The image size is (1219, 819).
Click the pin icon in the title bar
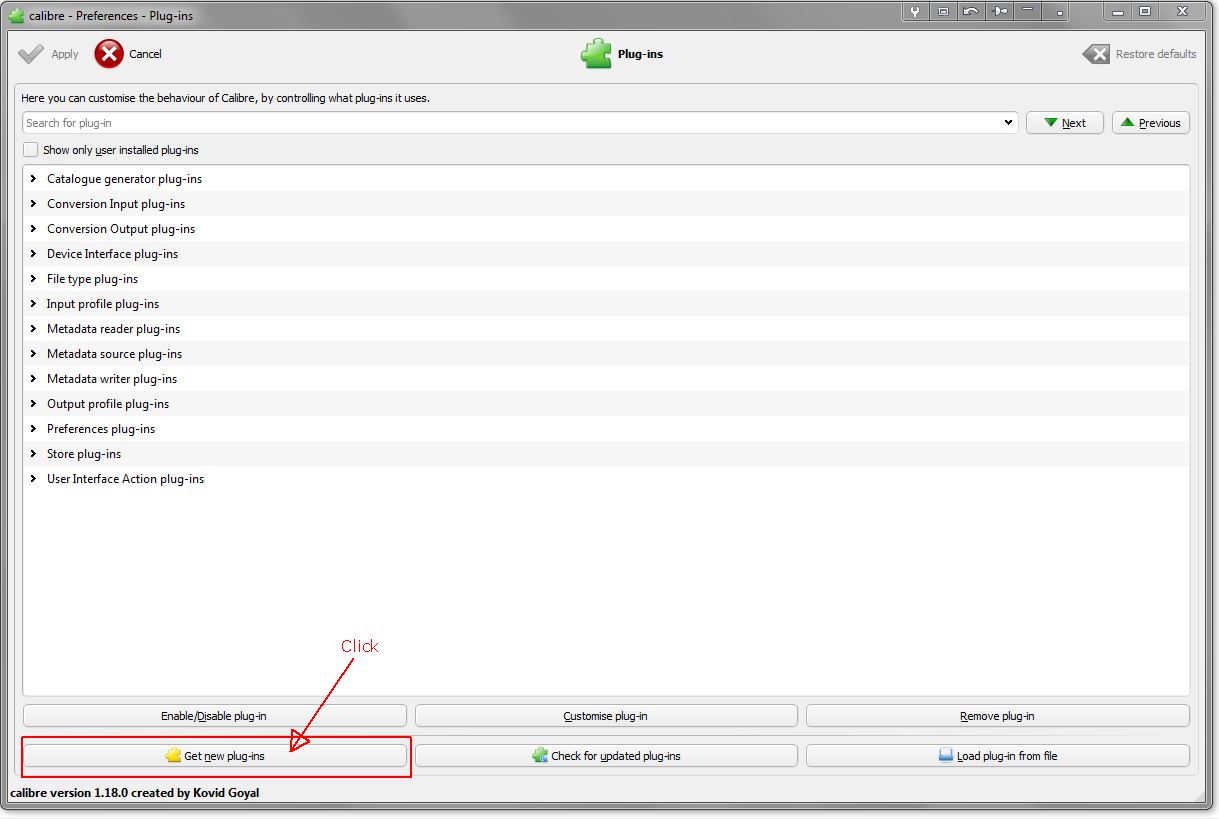pyautogui.click(x=999, y=11)
